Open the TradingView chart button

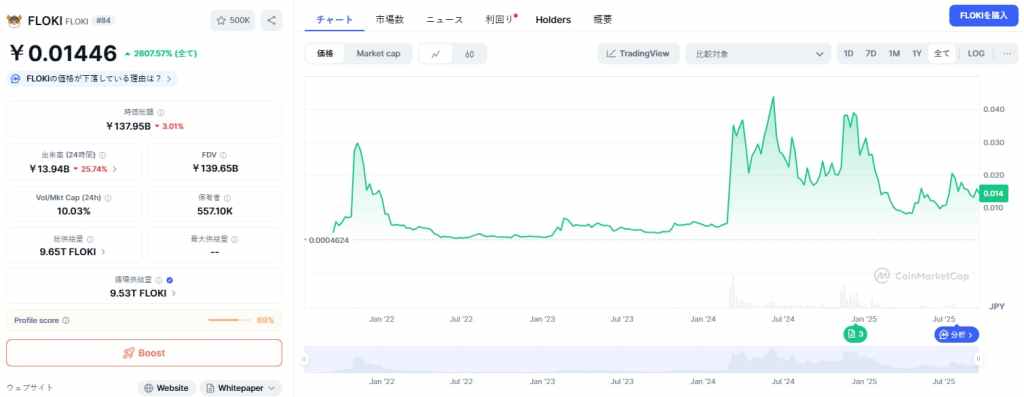[x=638, y=54]
